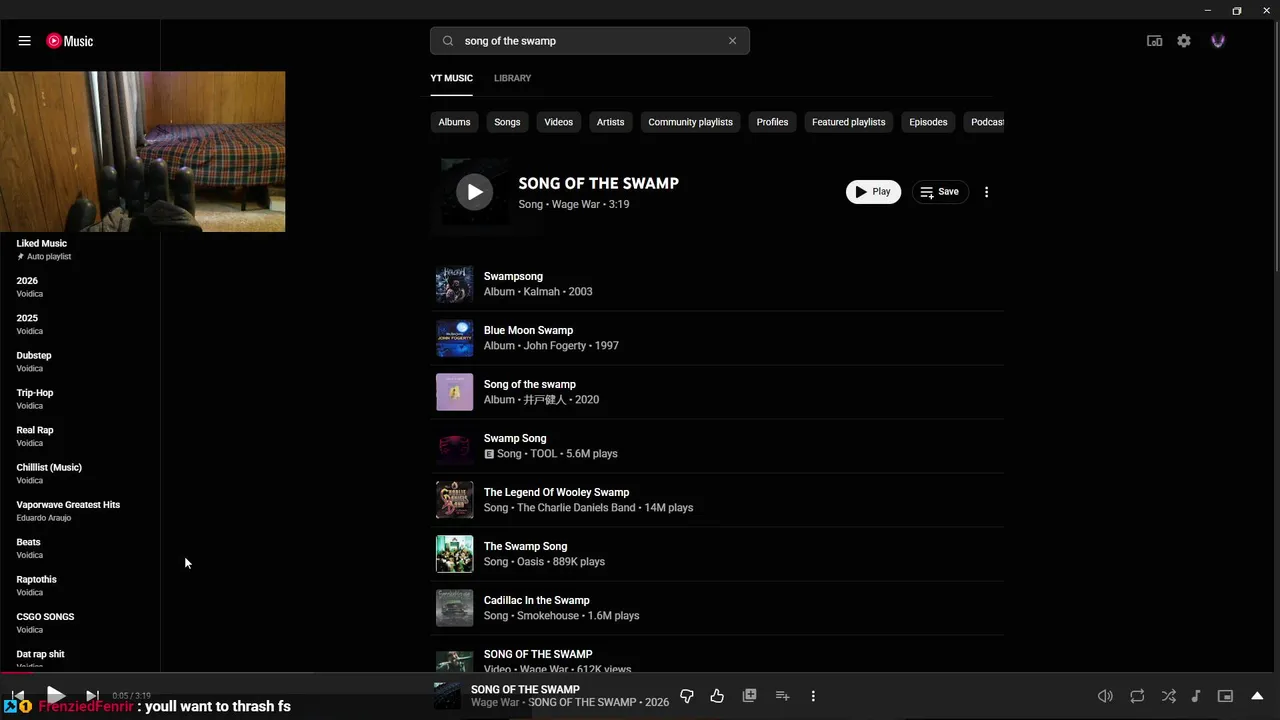Save current song to library icon
This screenshot has width=1280, height=720.
pyautogui.click(x=749, y=696)
